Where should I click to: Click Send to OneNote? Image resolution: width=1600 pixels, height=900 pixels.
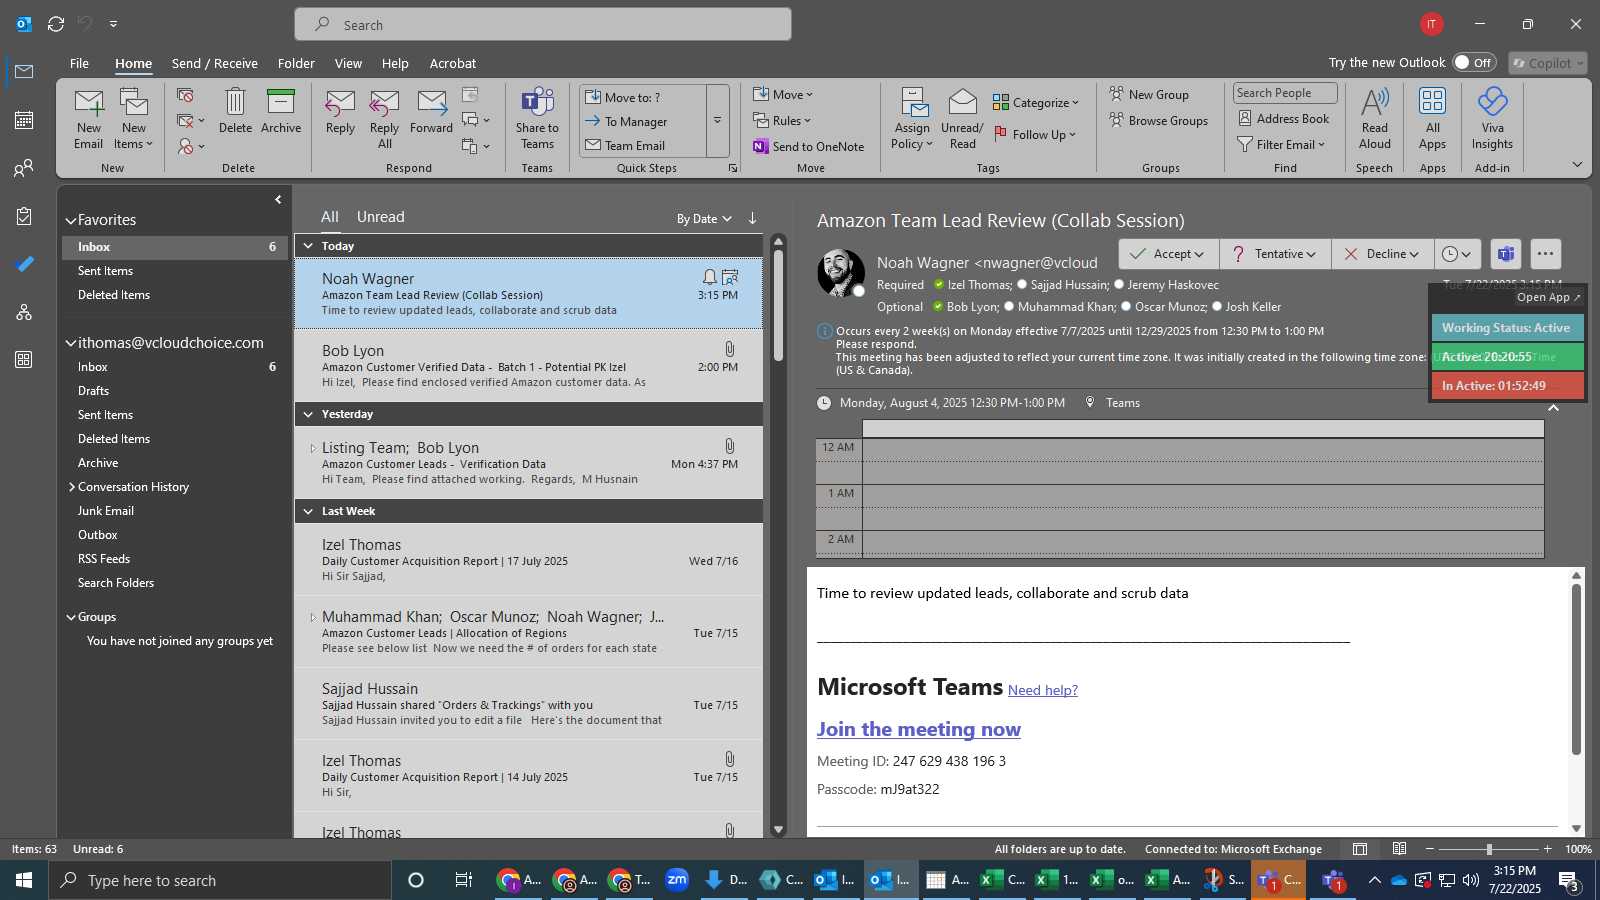[809, 146]
